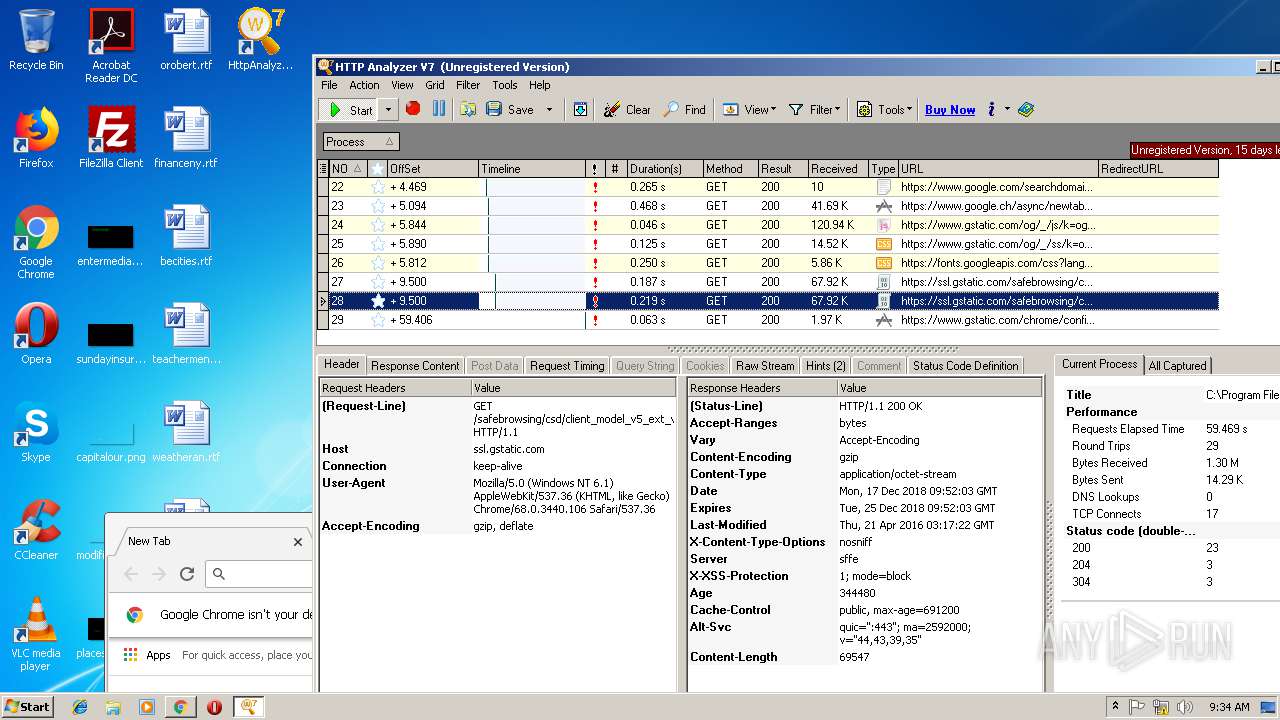Toggle the star for request 22

click(x=378, y=187)
